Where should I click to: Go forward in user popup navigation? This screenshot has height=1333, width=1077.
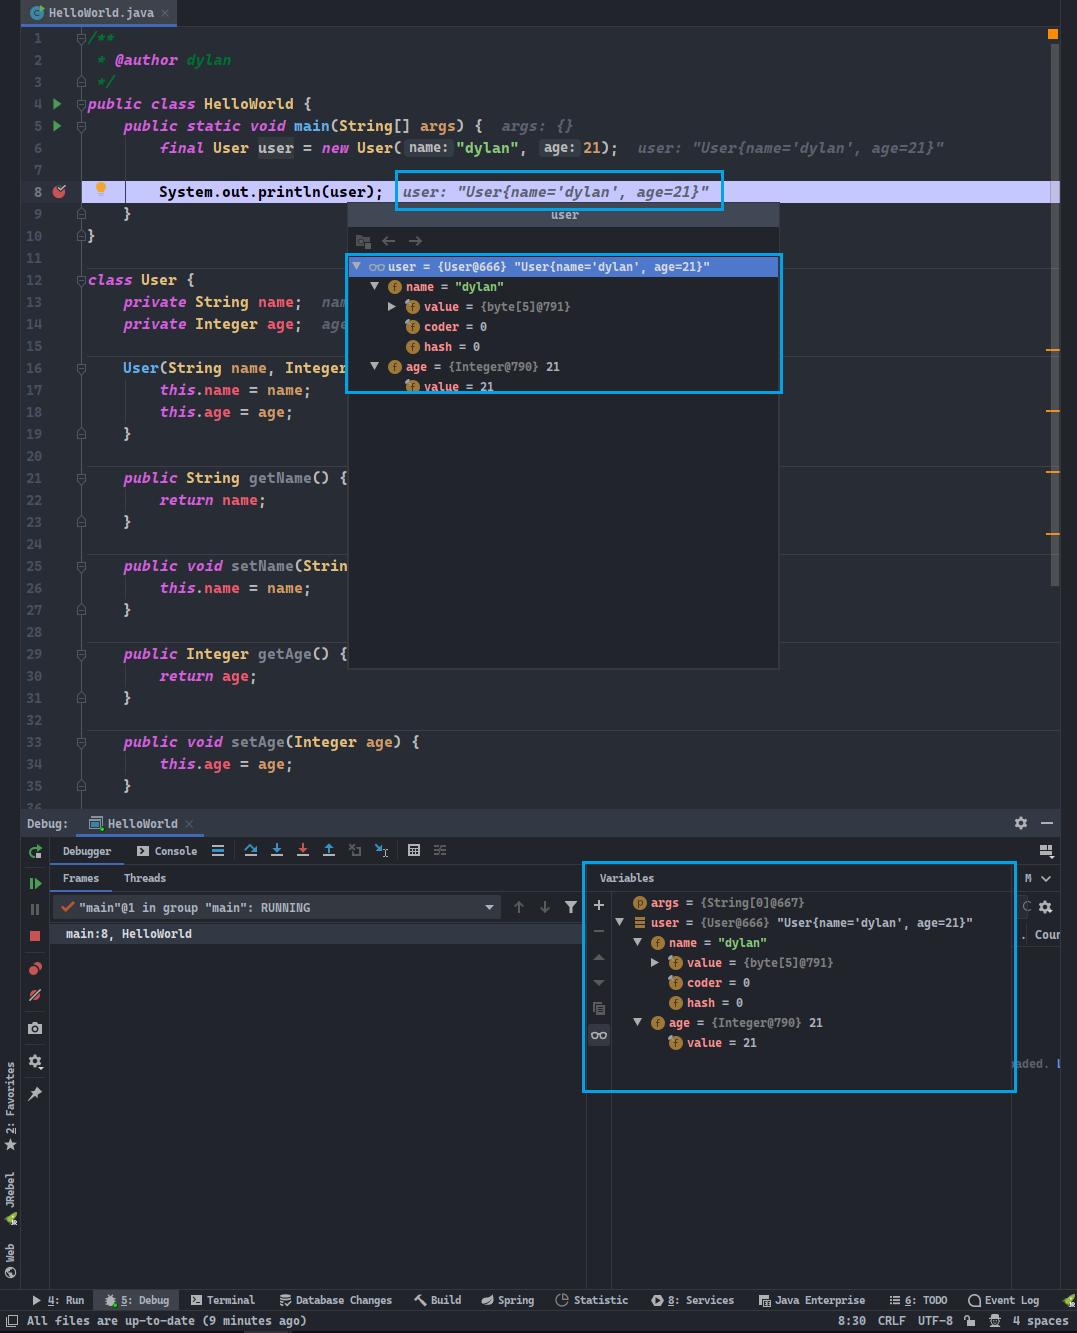(x=415, y=241)
